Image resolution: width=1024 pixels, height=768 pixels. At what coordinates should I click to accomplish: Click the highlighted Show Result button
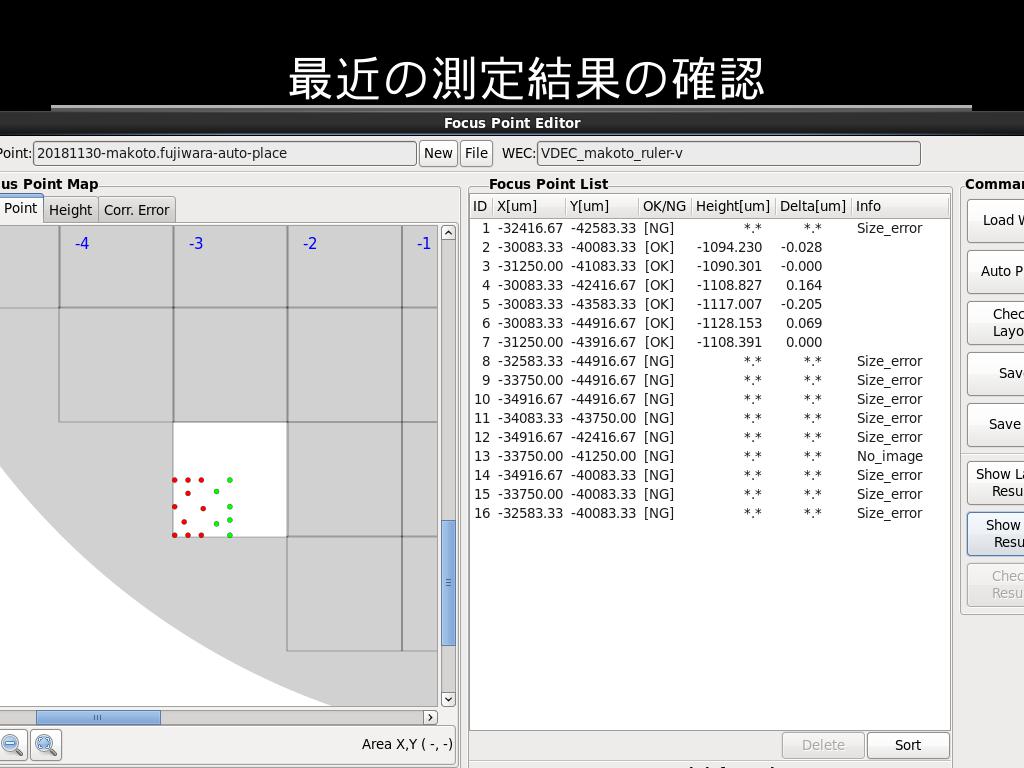click(997, 534)
